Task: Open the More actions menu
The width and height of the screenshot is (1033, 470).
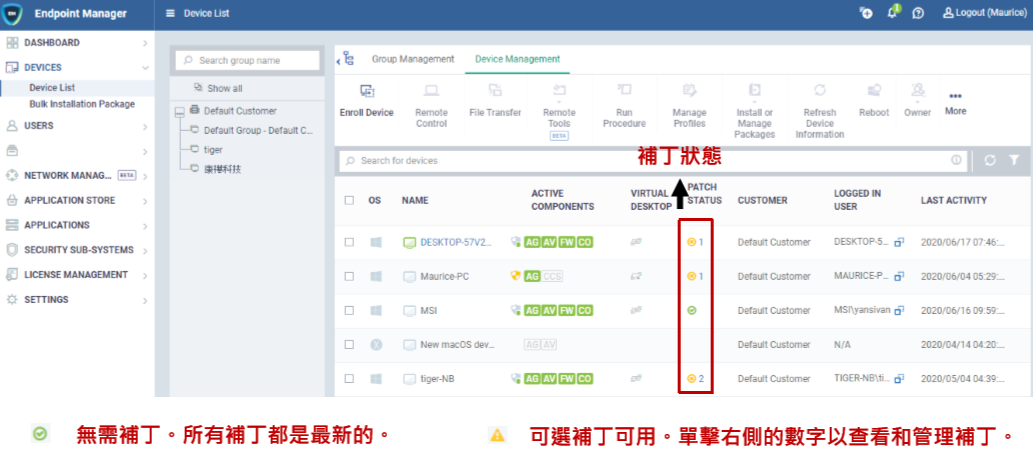Action: [x=955, y=103]
